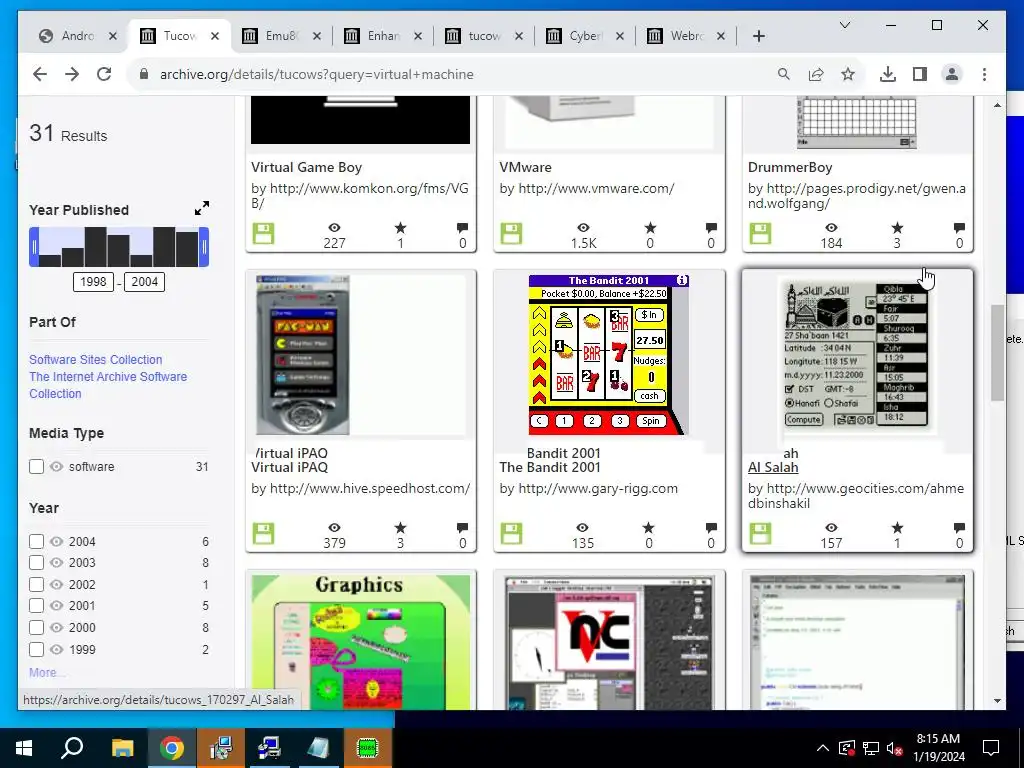Viewport: 1024px width, 768px height.
Task: Open the Chrome profile avatar
Action: (952, 74)
